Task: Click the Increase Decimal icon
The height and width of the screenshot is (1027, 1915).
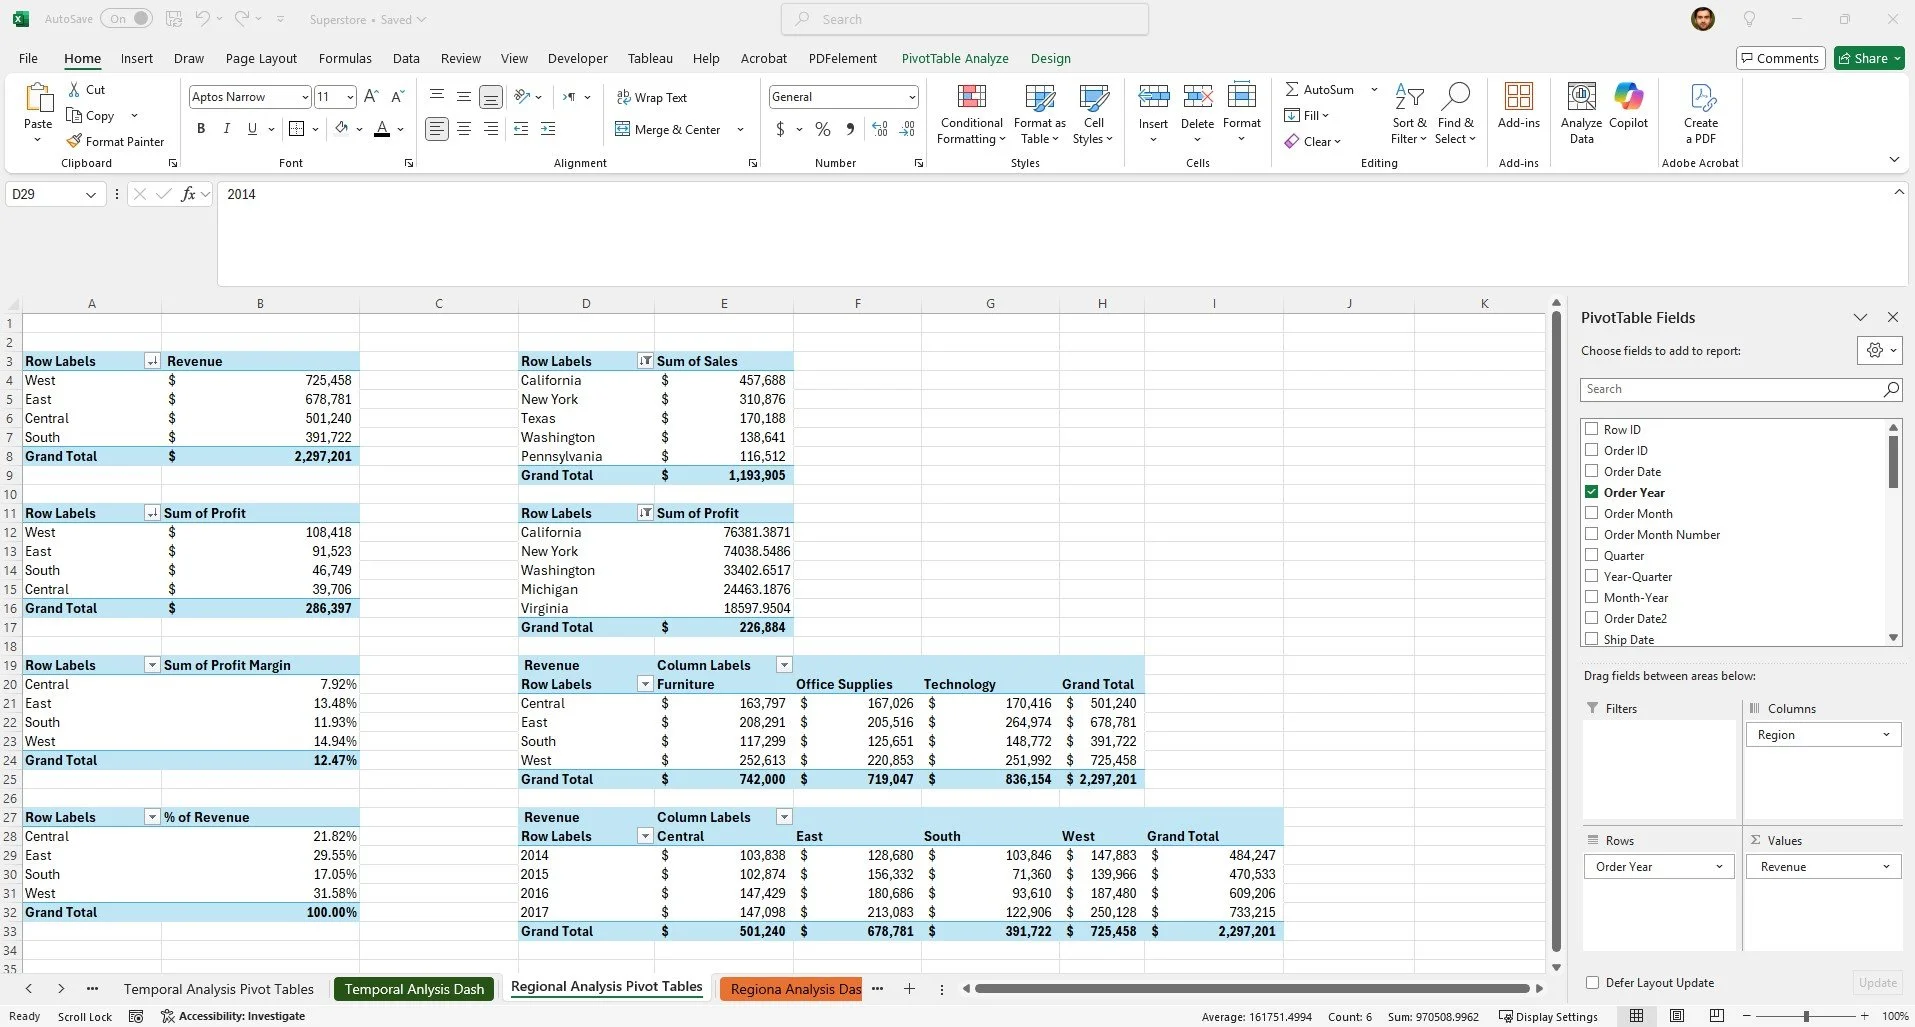Action: (880, 129)
